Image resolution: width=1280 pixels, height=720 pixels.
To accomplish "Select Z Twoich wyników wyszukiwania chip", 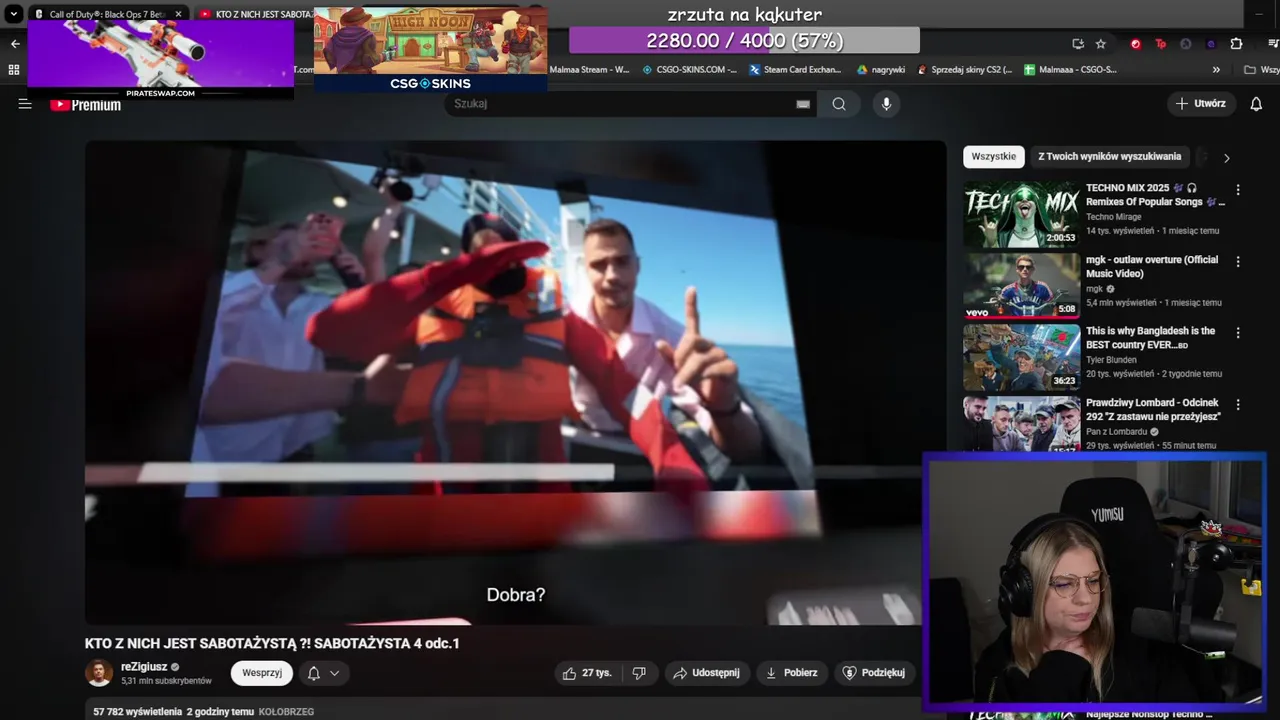I will [1109, 156].
